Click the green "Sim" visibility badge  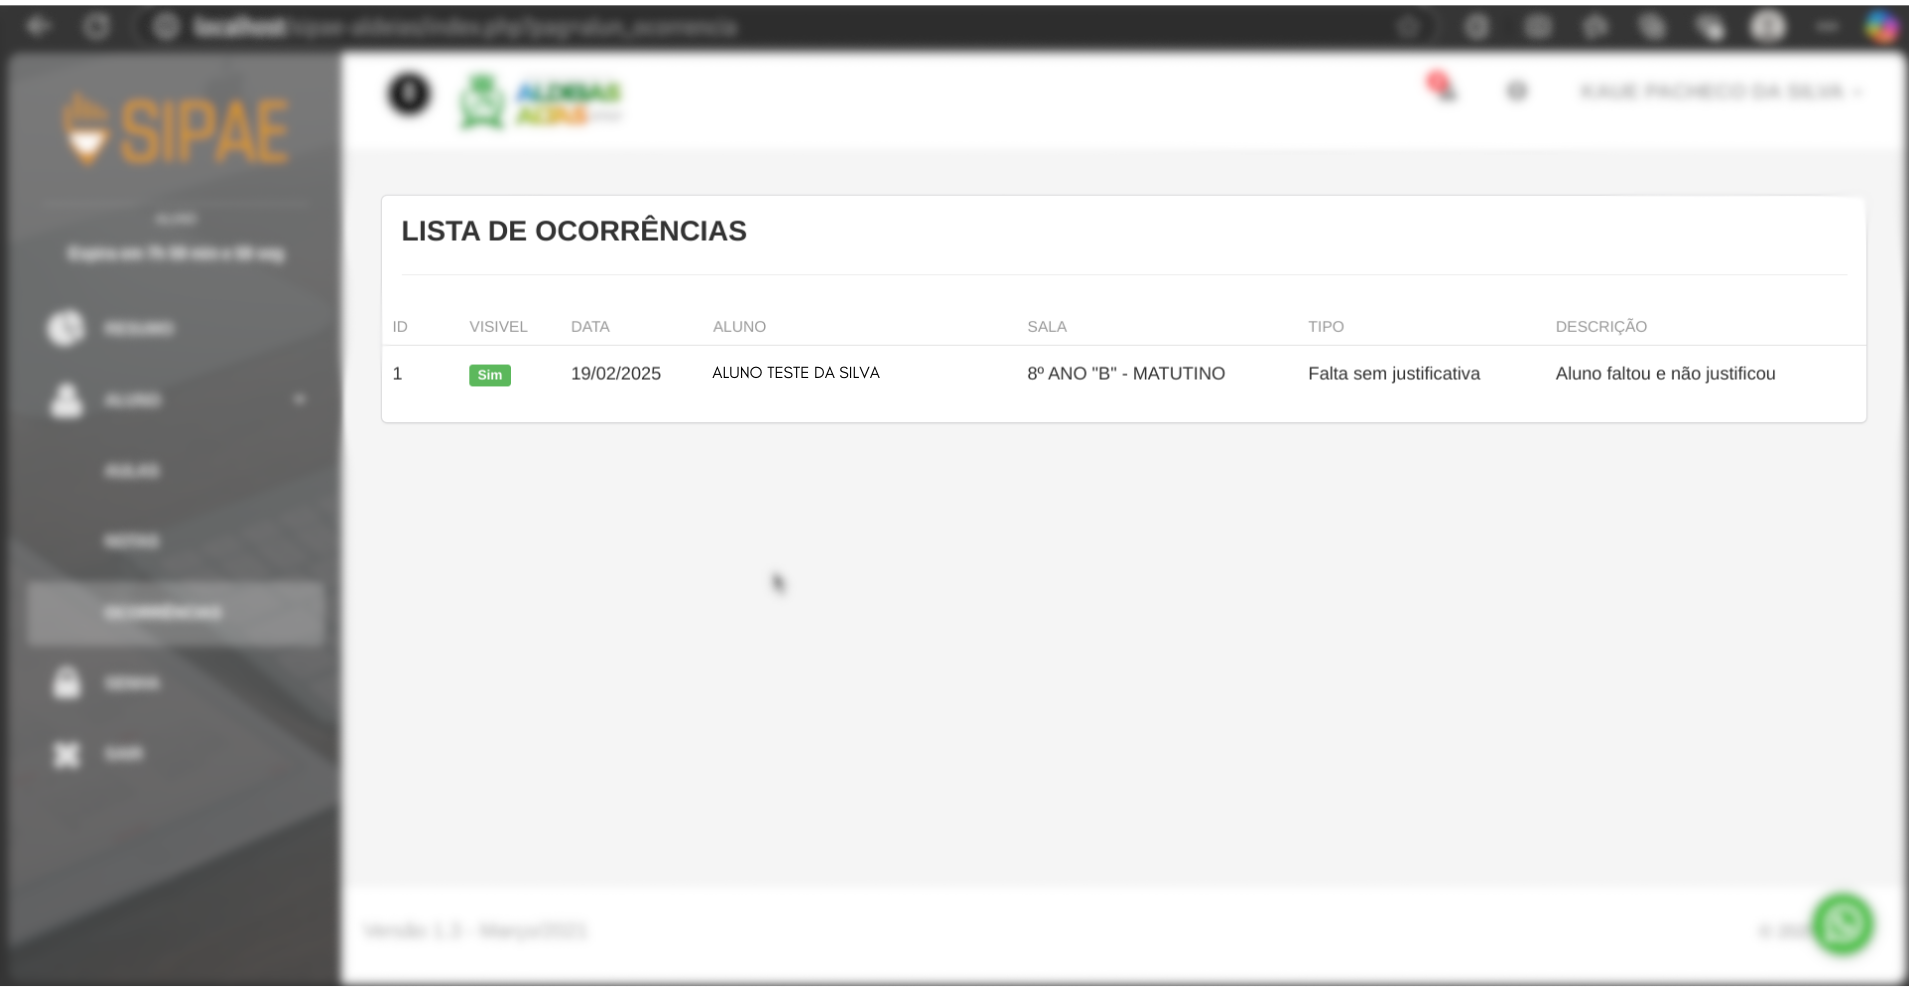click(x=489, y=375)
